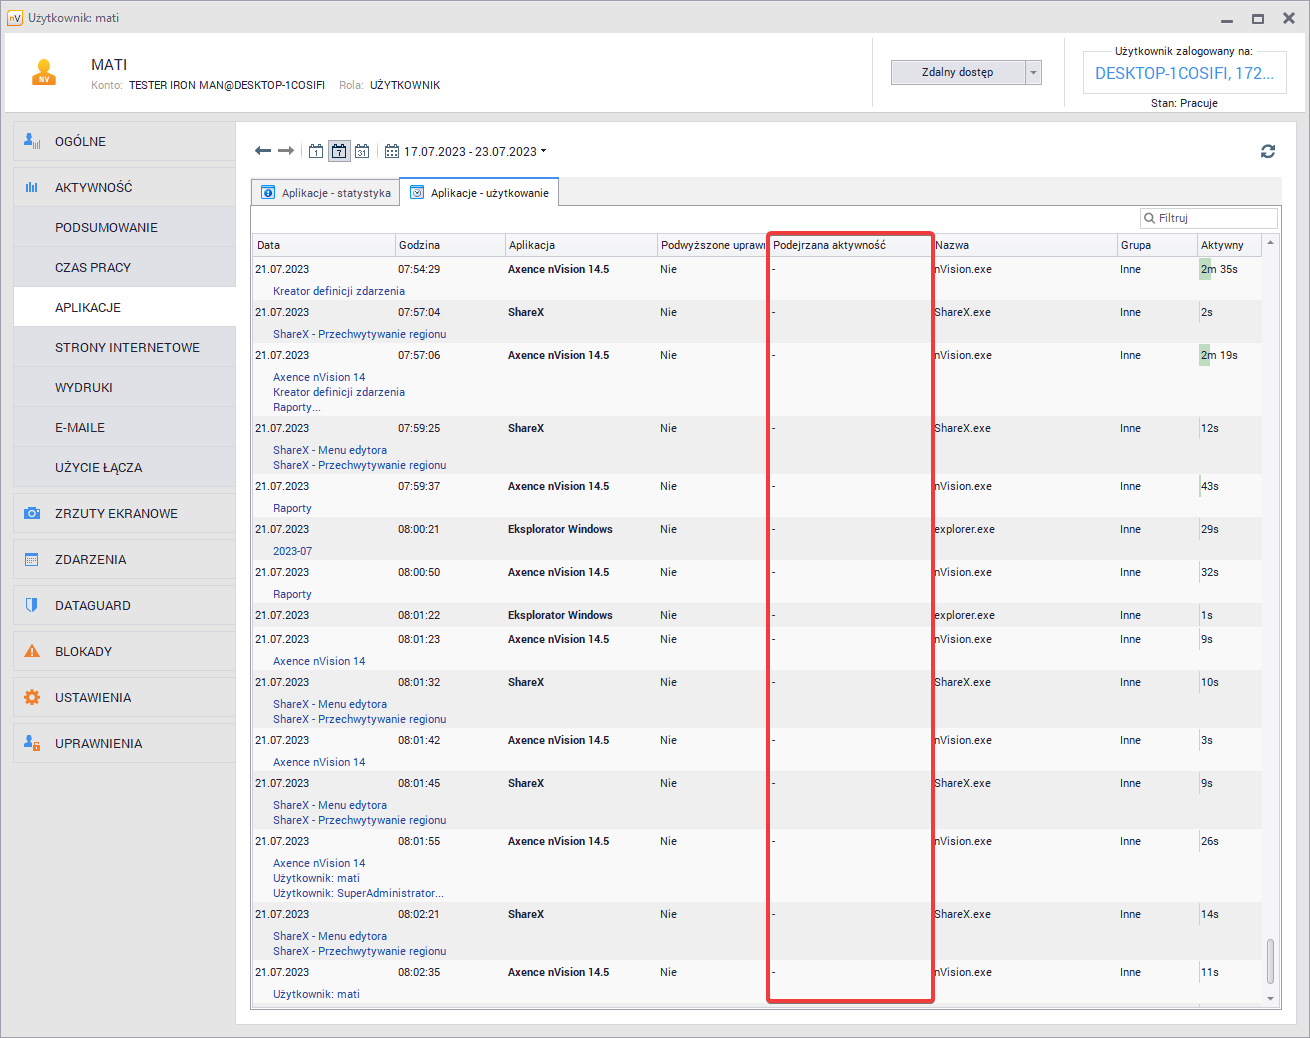Open the date range 17.07.2023 - 23.07.2023 dropdown
The image size is (1310, 1038).
point(467,152)
